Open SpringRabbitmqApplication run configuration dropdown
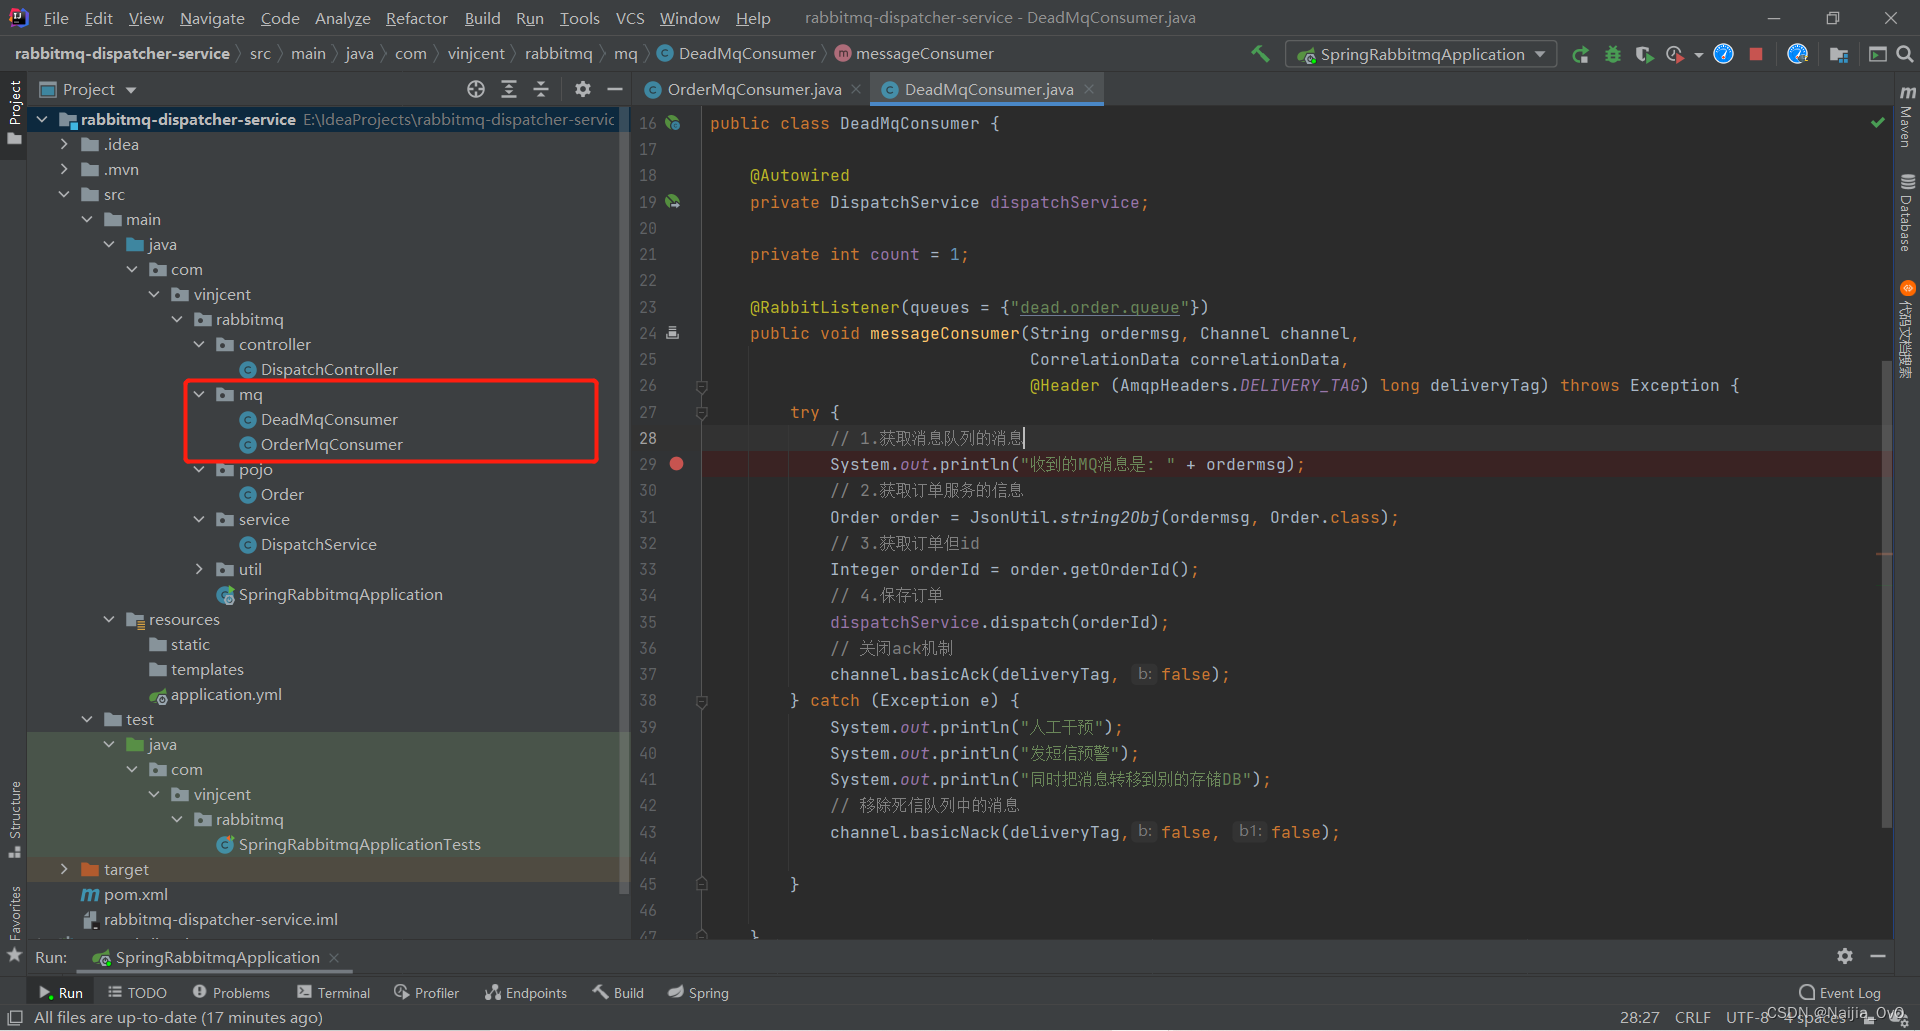The width and height of the screenshot is (1920, 1031). click(1421, 54)
